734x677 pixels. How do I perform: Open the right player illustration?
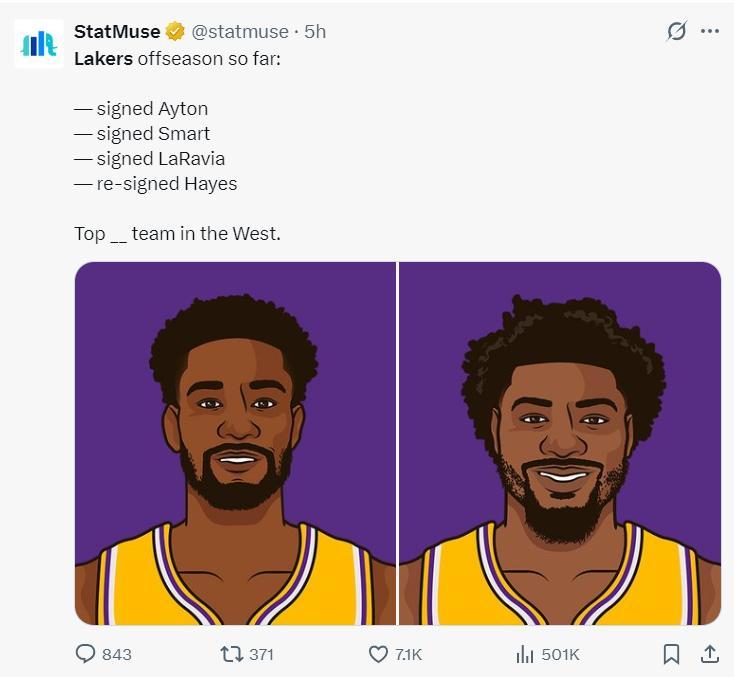pos(560,443)
